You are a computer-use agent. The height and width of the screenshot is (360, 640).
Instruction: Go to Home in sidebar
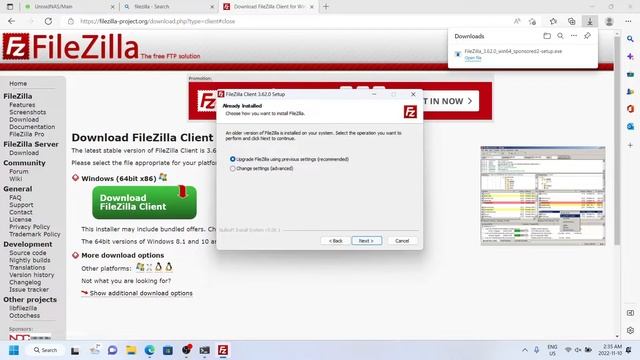pos(18,83)
